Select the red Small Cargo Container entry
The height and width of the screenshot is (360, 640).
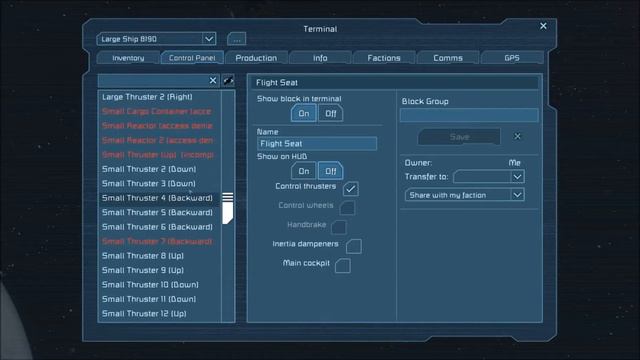(x=160, y=111)
